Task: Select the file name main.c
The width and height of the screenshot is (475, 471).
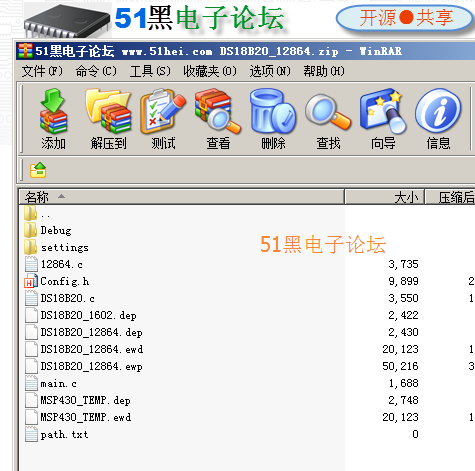Action: coord(59,383)
